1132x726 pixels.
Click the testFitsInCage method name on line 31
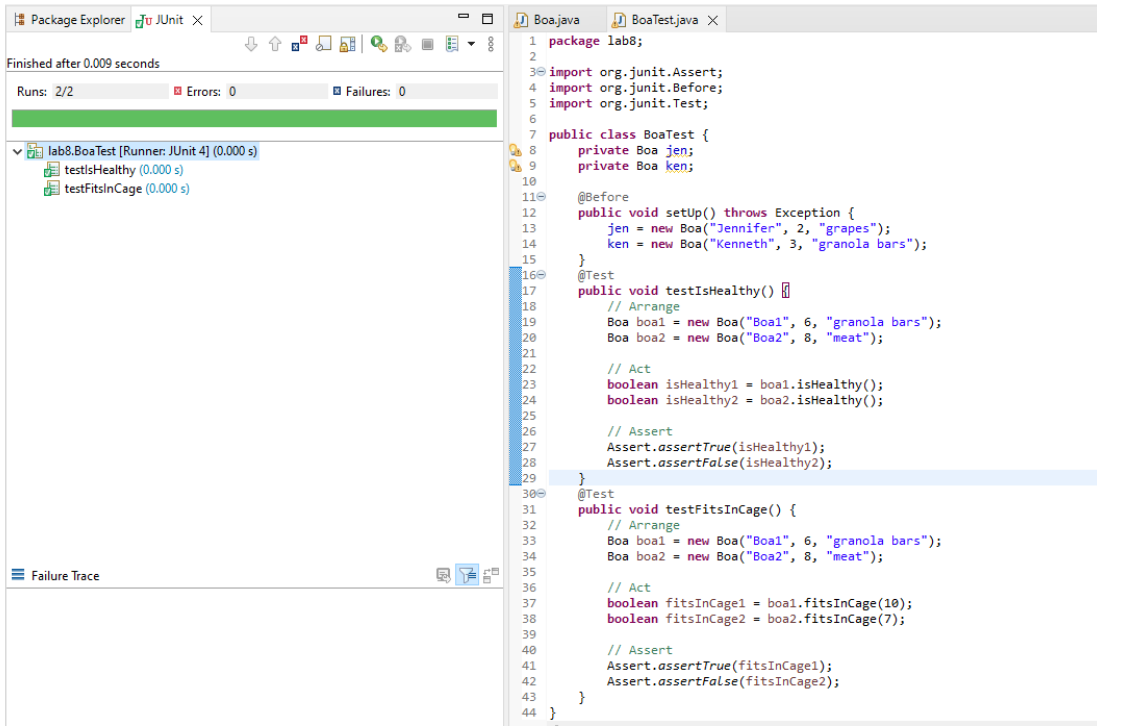pos(716,509)
